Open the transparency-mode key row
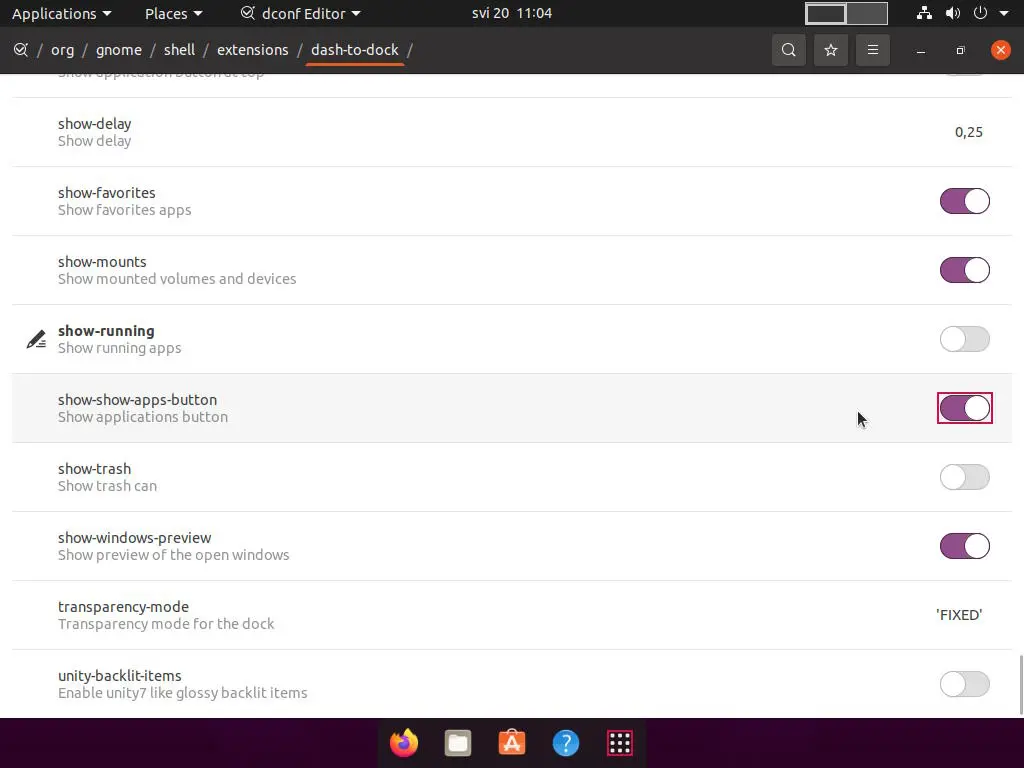 (x=512, y=615)
